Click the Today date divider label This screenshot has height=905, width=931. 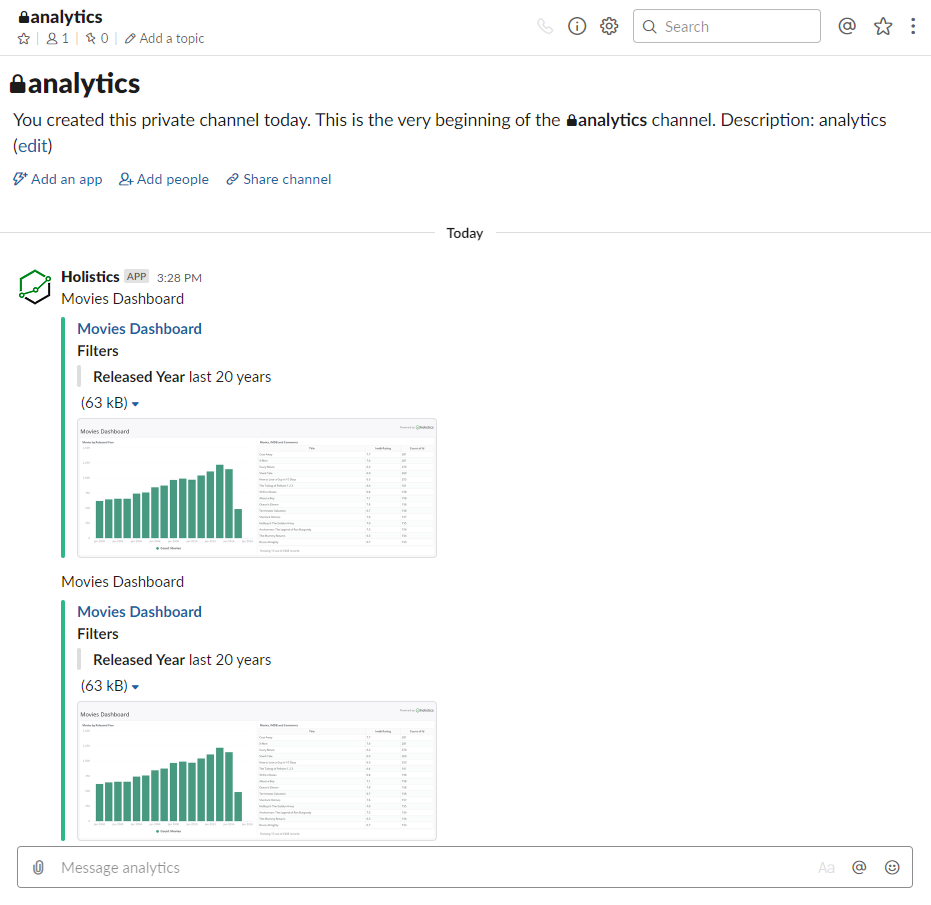[465, 233]
